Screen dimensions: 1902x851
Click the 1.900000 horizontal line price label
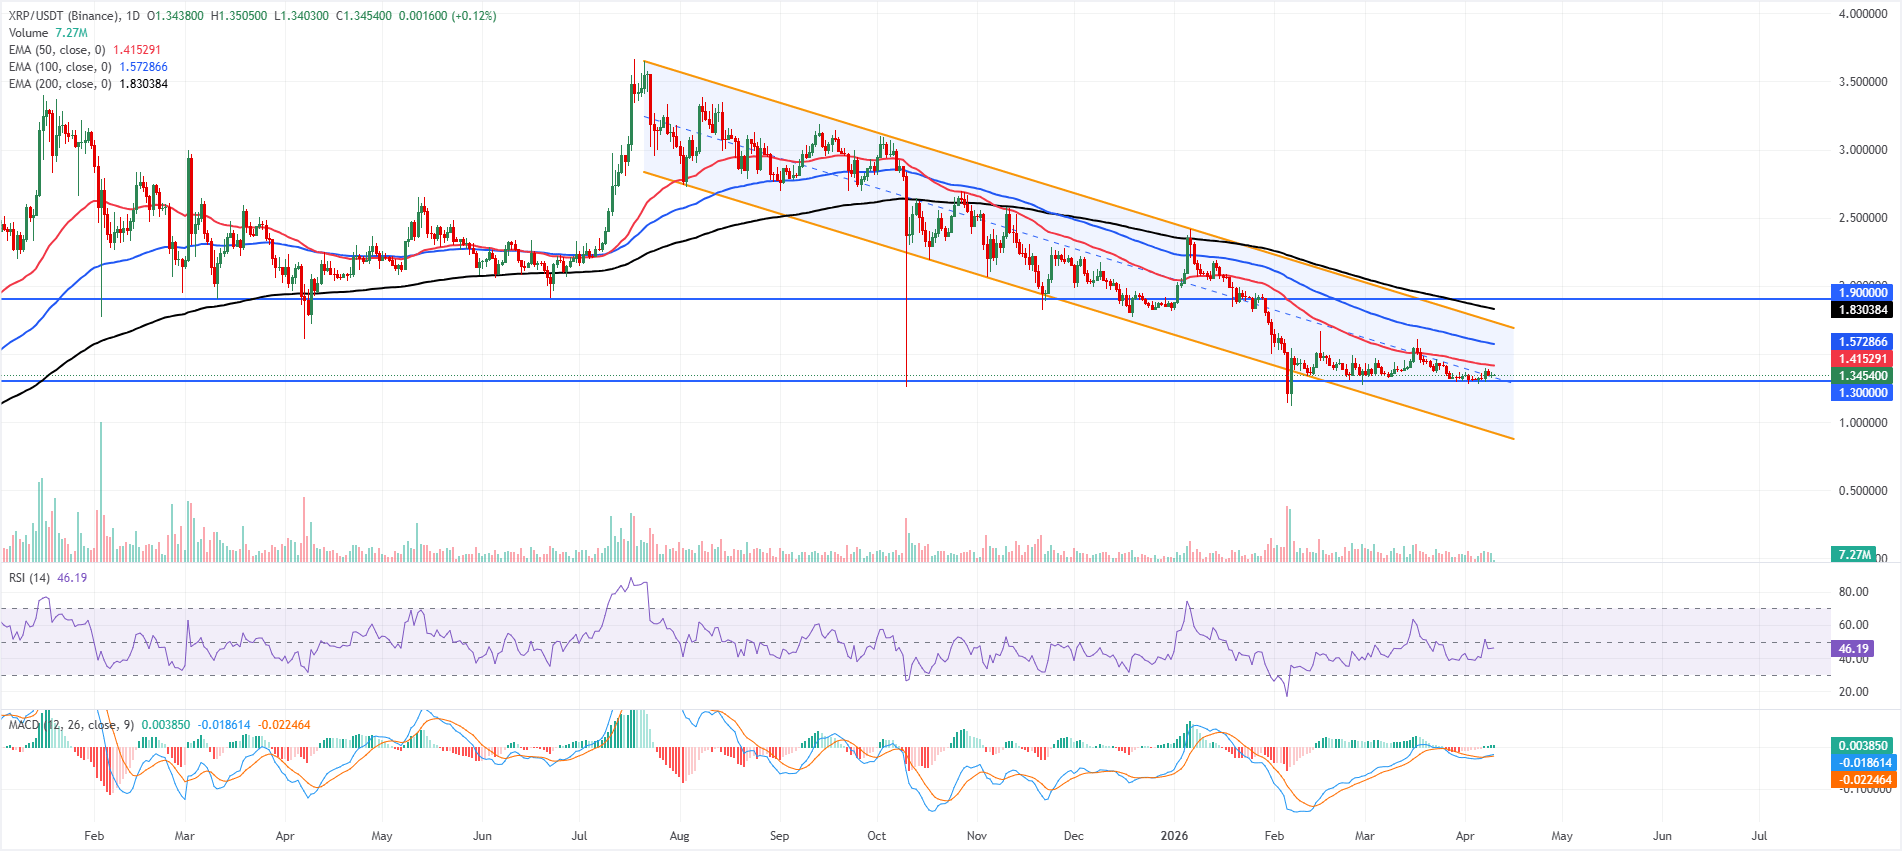[x=1862, y=293]
